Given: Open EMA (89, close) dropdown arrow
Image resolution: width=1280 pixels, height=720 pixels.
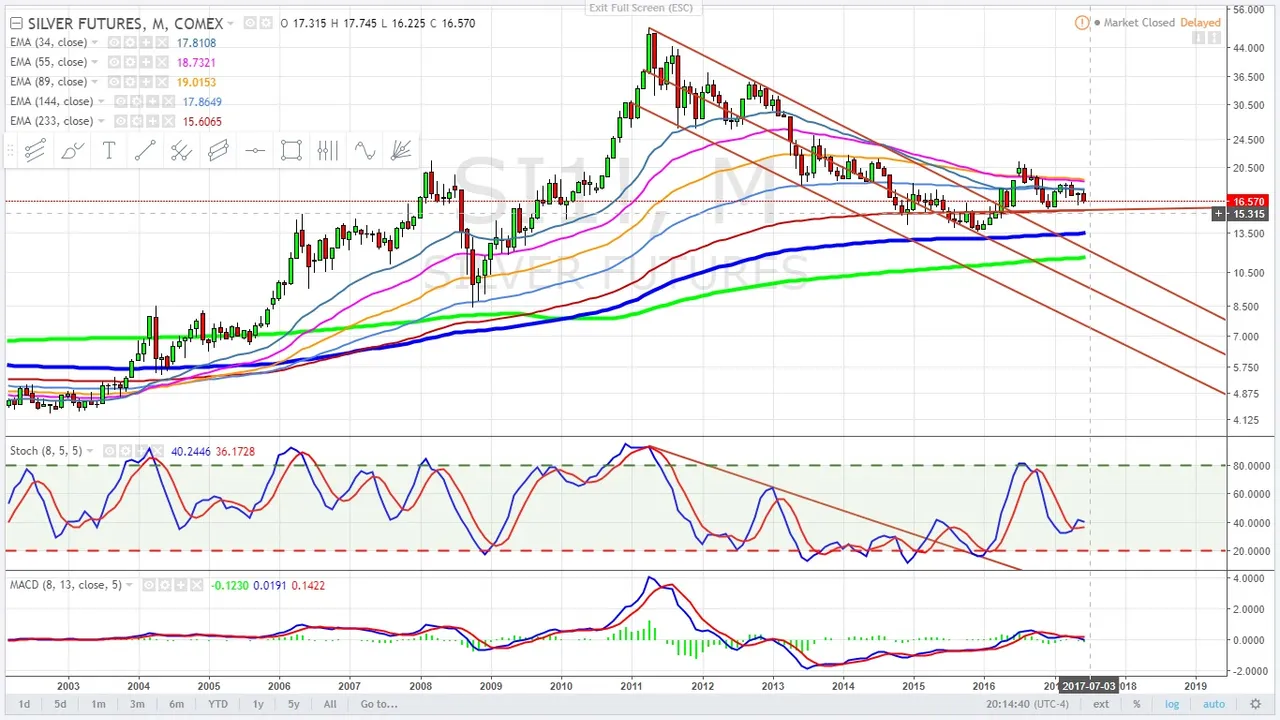Looking at the screenshot, I should click(x=94, y=82).
